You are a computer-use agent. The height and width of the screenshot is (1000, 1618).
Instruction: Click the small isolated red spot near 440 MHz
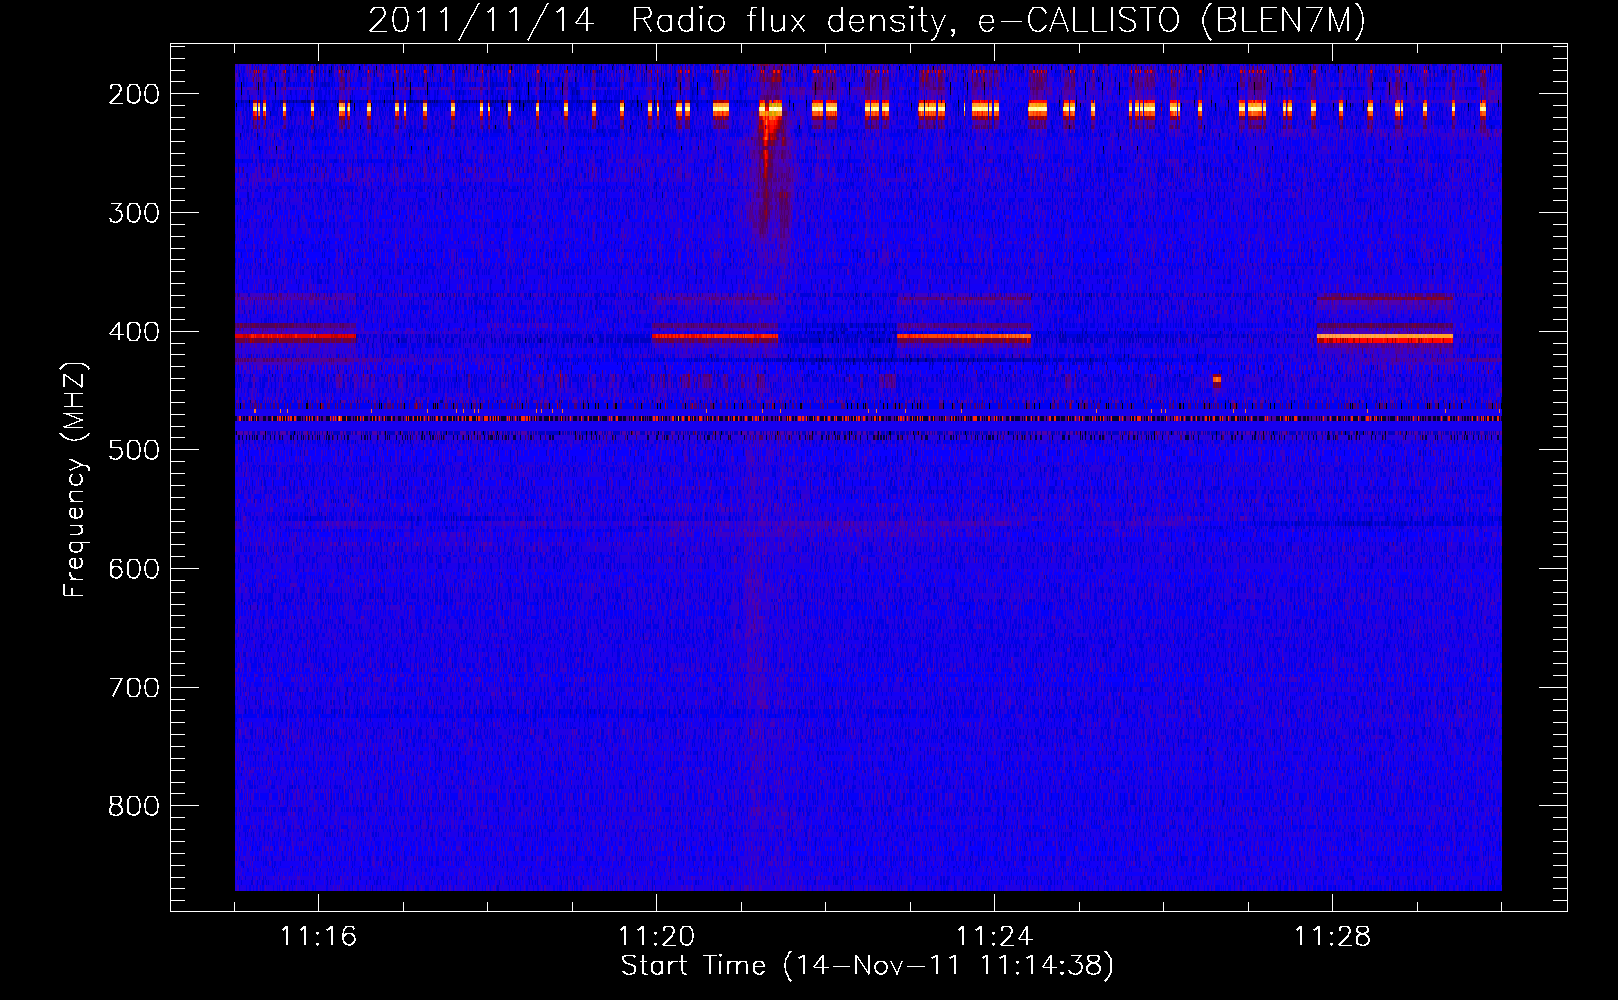point(1217,379)
